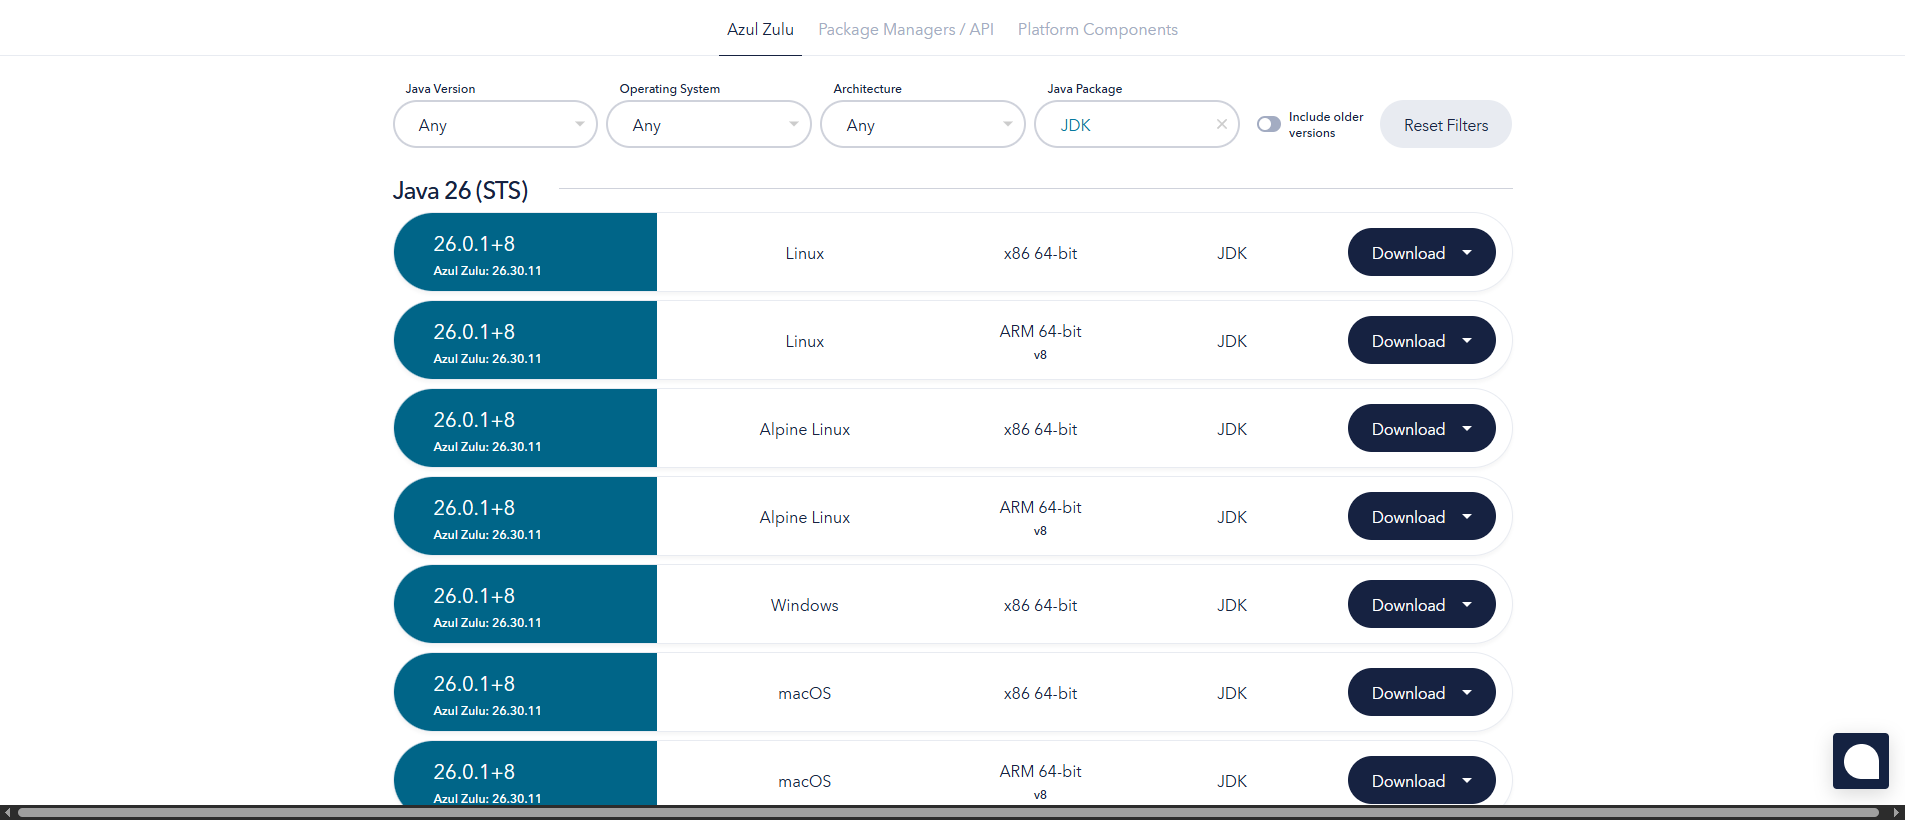Screen dimensions: 1905x820
Task: Download macOS x86 64-bit JDK
Action: click(x=1422, y=692)
